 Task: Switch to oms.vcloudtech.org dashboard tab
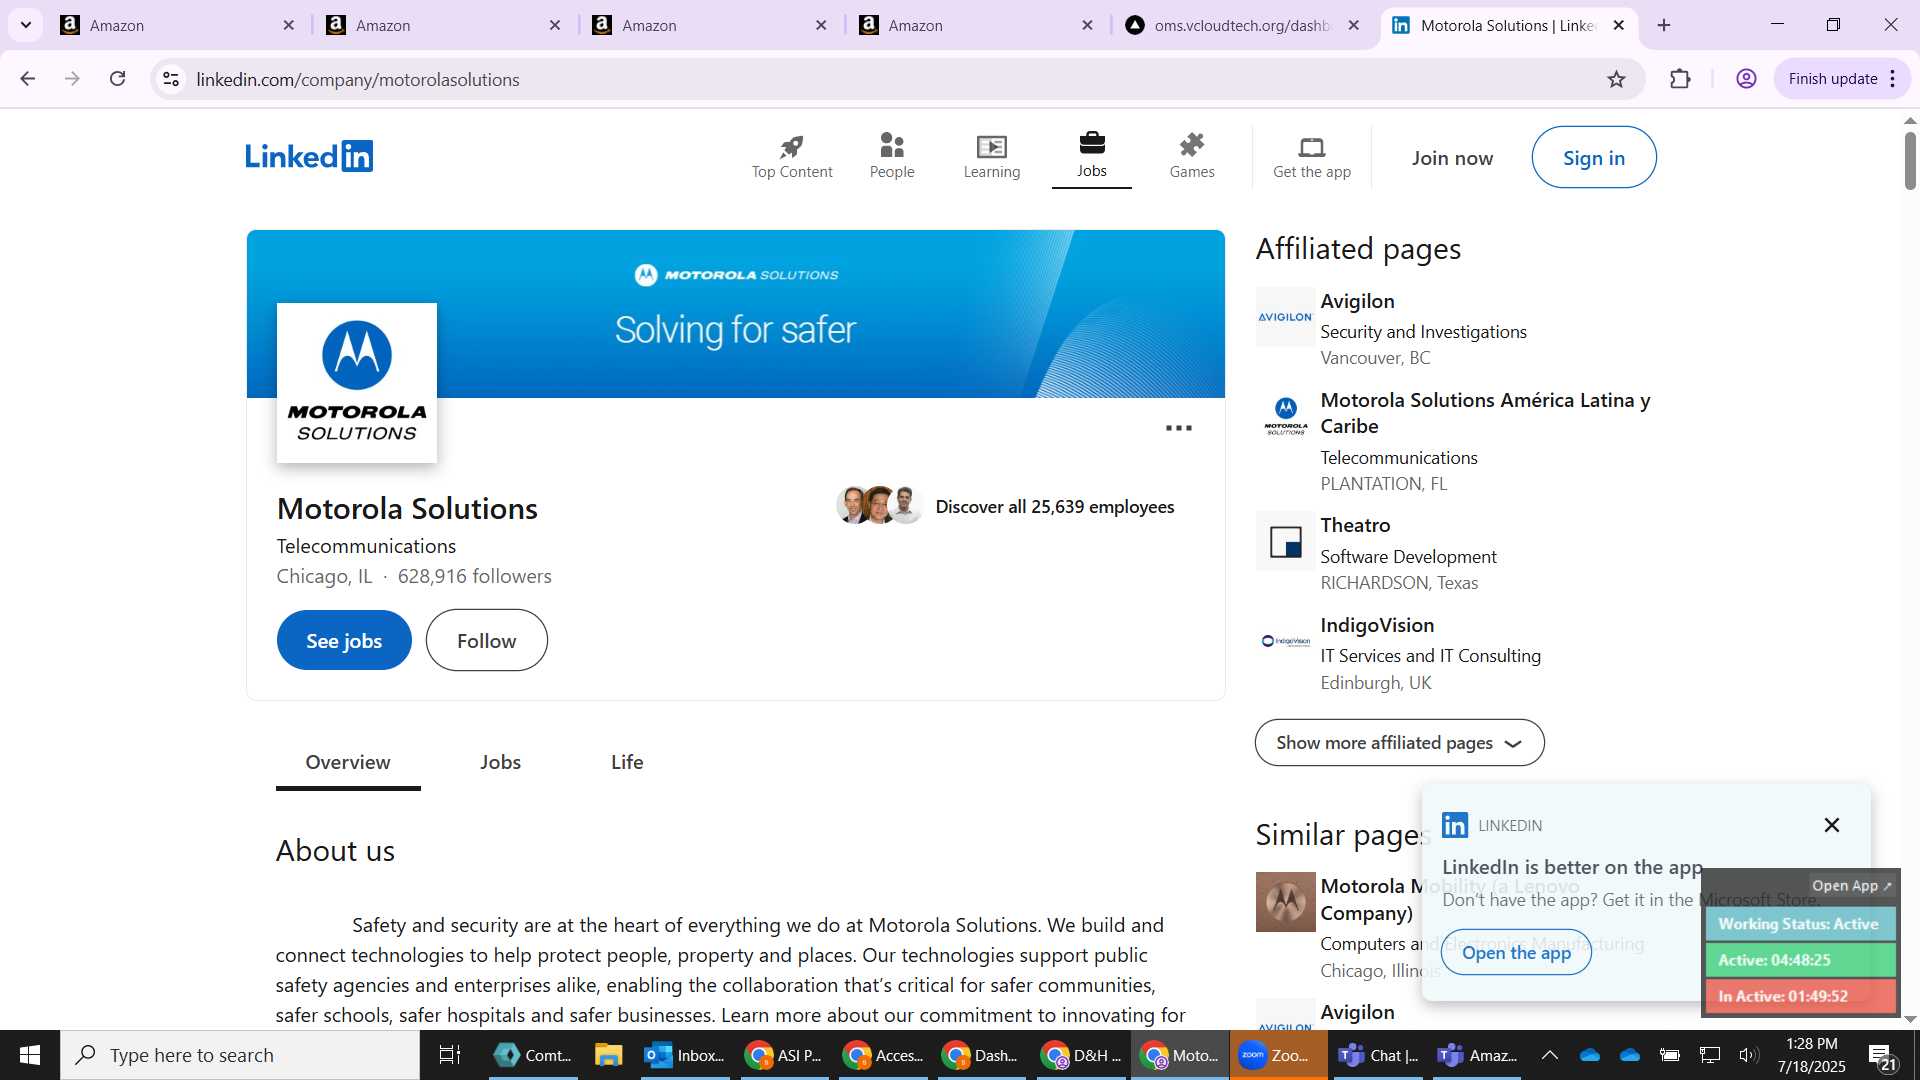(1240, 25)
